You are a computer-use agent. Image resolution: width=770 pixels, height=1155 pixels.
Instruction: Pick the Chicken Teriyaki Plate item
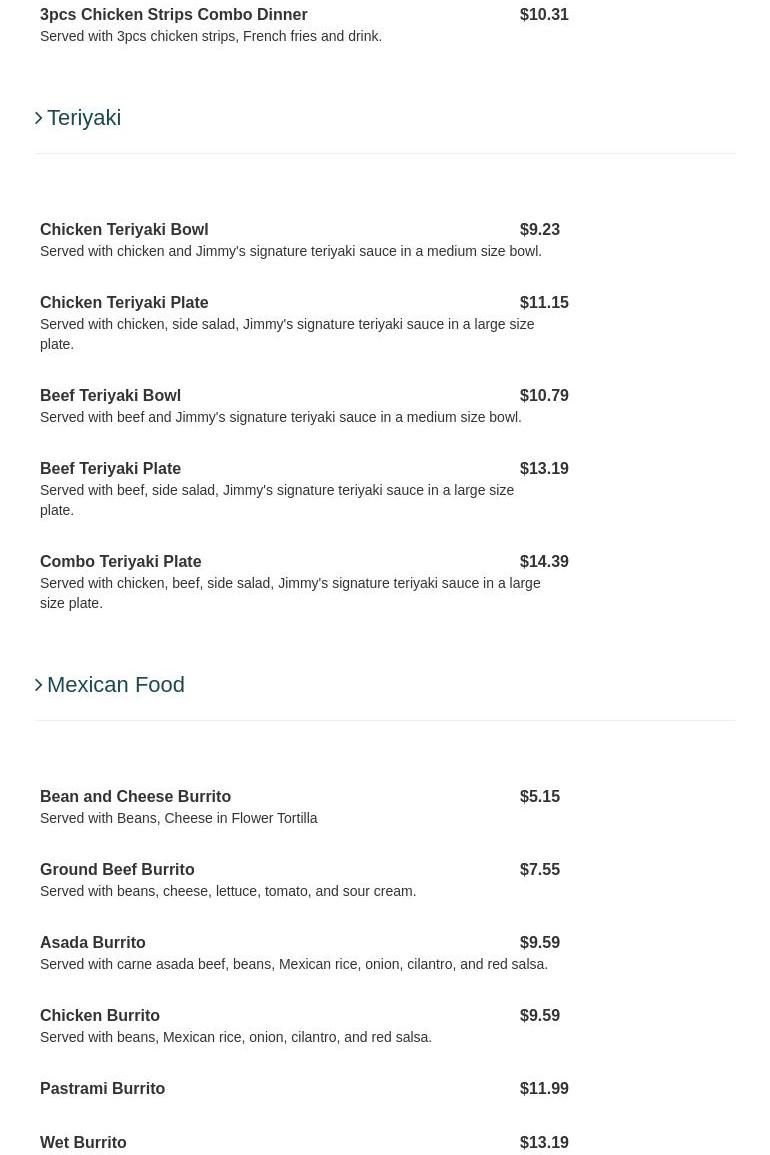pos(124,303)
